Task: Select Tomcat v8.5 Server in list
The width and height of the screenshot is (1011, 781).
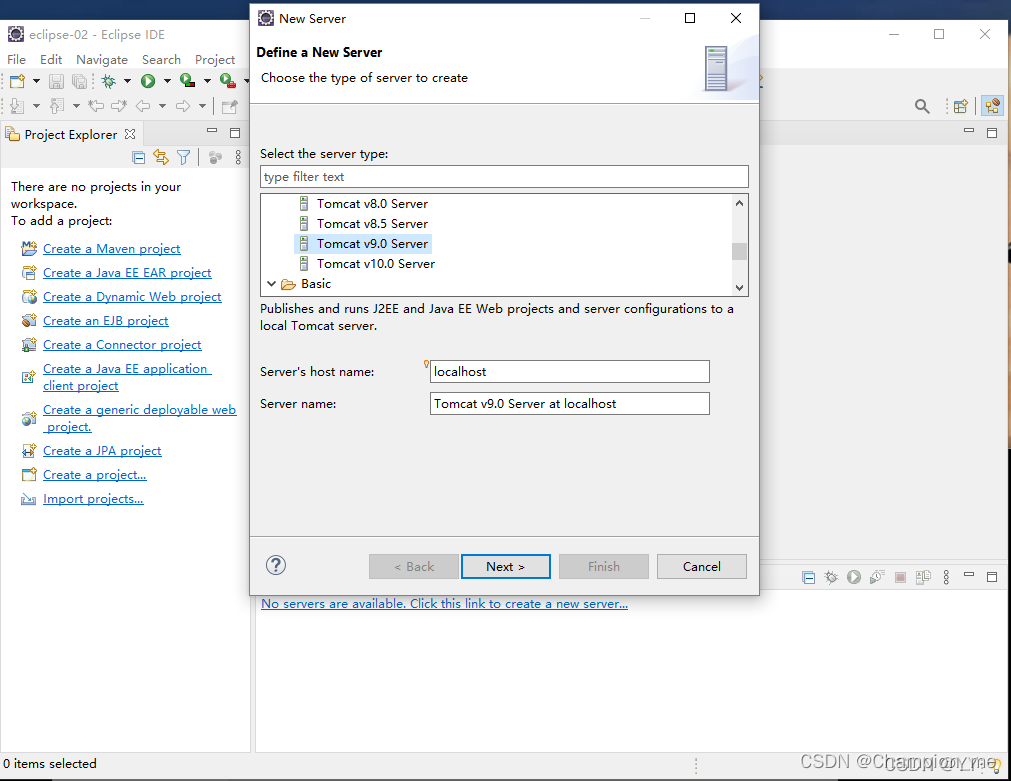Action: (372, 224)
